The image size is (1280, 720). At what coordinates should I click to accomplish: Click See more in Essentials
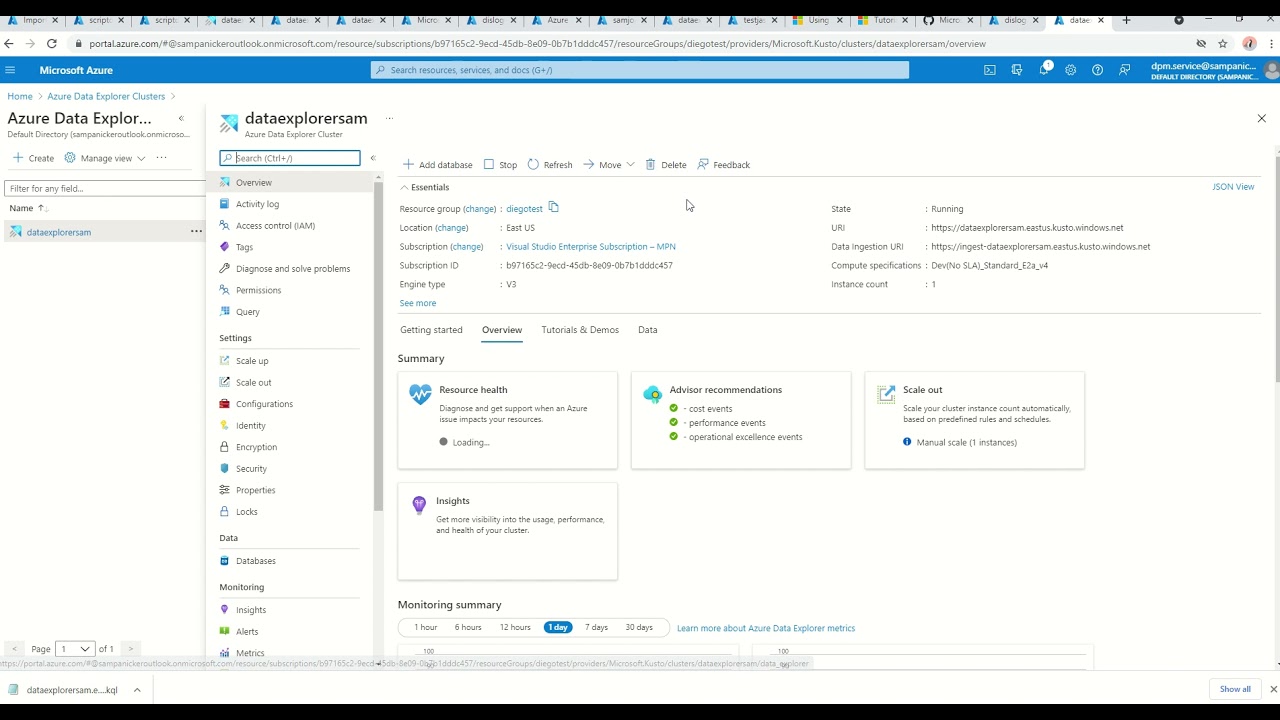(418, 303)
